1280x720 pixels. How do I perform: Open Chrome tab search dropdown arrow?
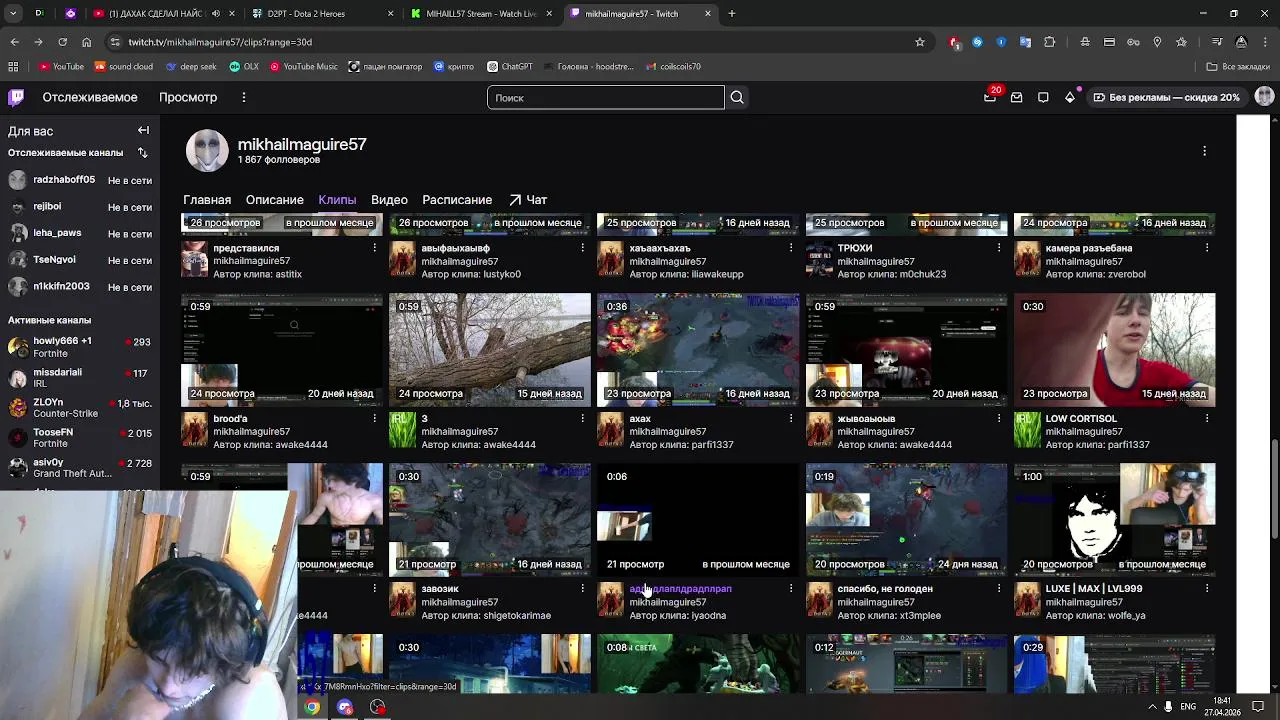click(x=15, y=14)
